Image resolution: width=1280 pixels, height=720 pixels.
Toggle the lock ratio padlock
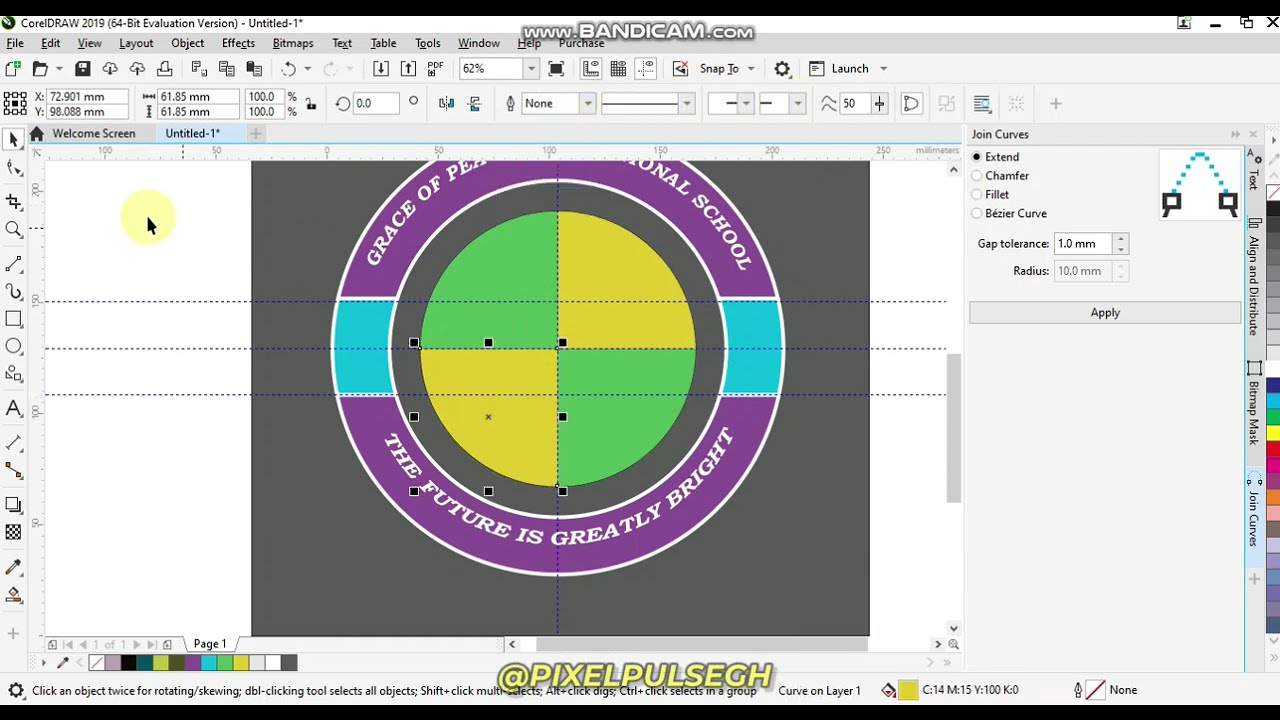click(x=311, y=103)
